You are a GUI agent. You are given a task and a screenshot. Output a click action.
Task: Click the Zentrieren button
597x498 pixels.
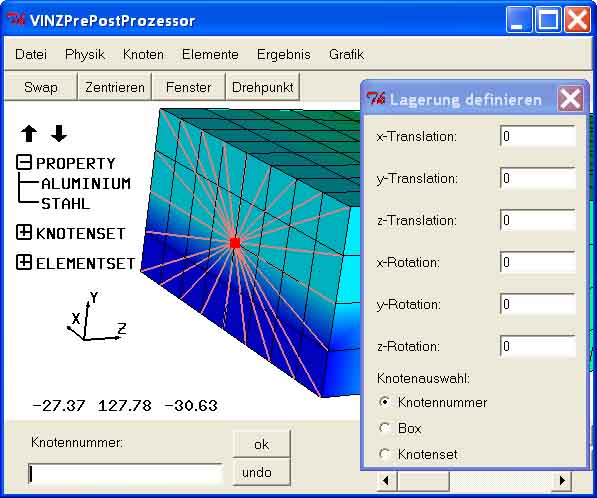[x=115, y=87]
